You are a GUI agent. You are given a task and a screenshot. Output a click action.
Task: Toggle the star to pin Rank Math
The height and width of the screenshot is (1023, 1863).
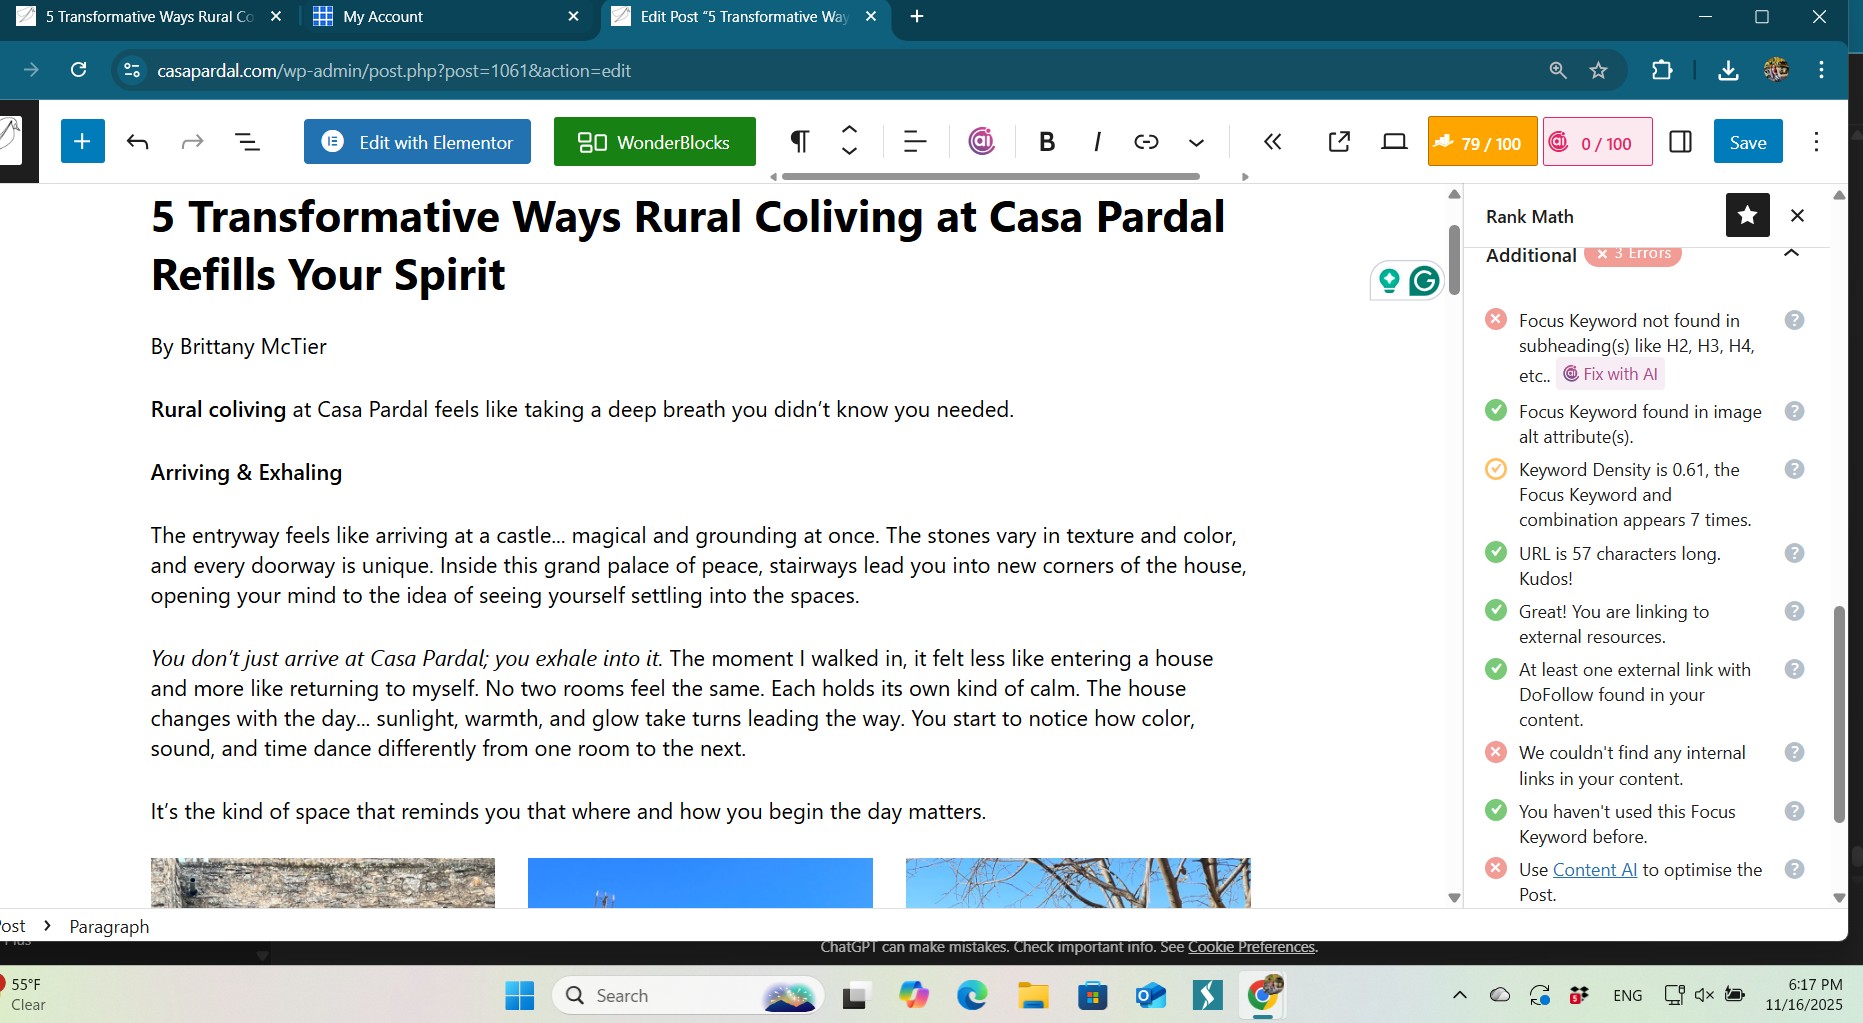click(x=1747, y=215)
